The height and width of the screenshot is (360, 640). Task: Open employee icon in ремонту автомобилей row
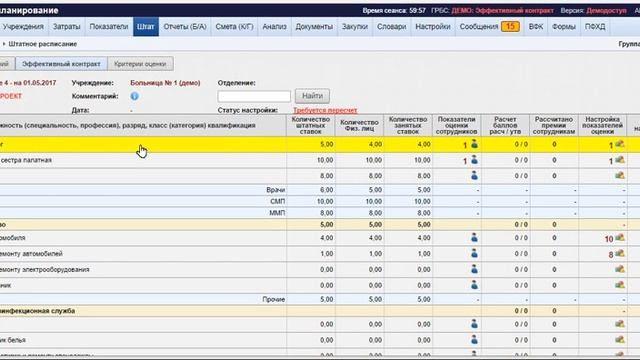(x=474, y=253)
